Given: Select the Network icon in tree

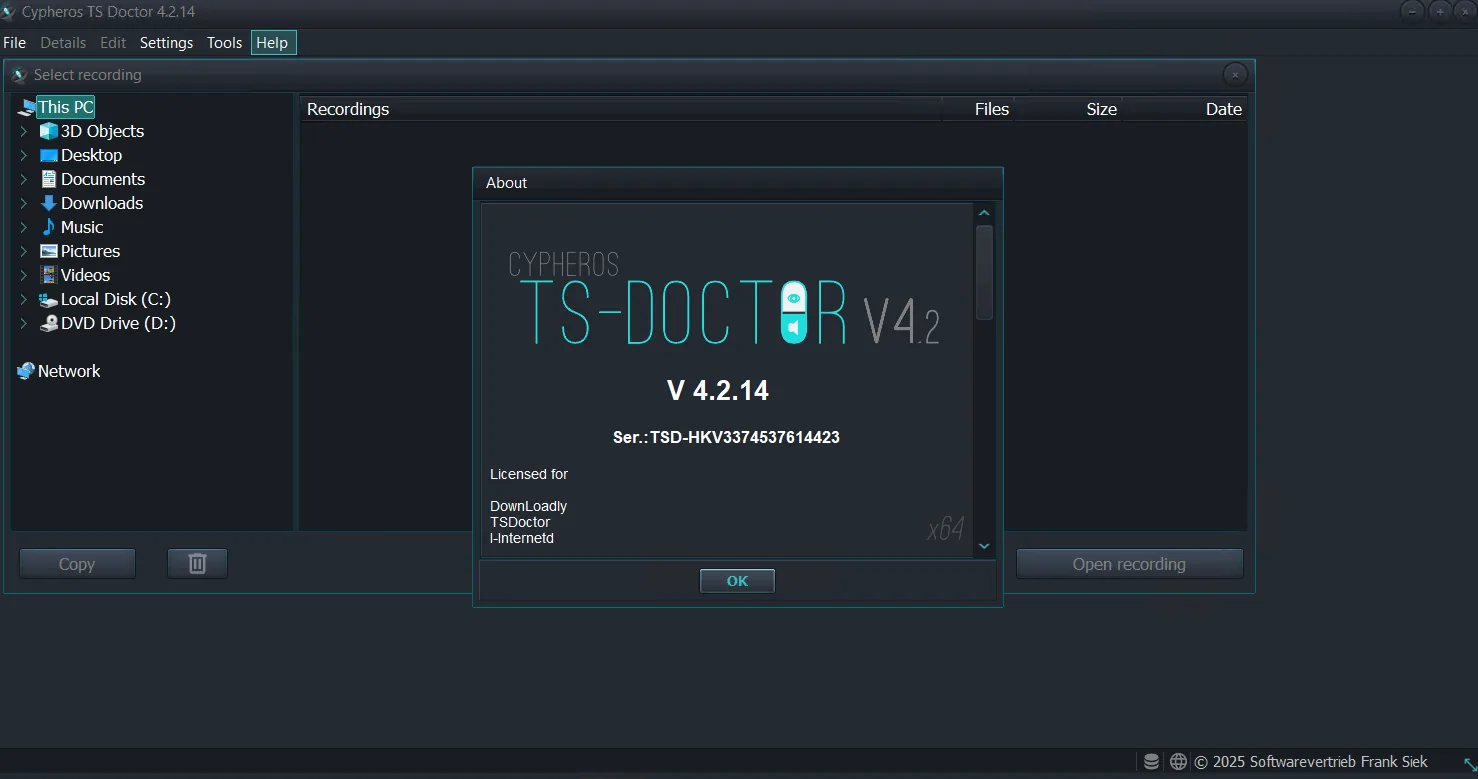Looking at the screenshot, I should [x=26, y=371].
